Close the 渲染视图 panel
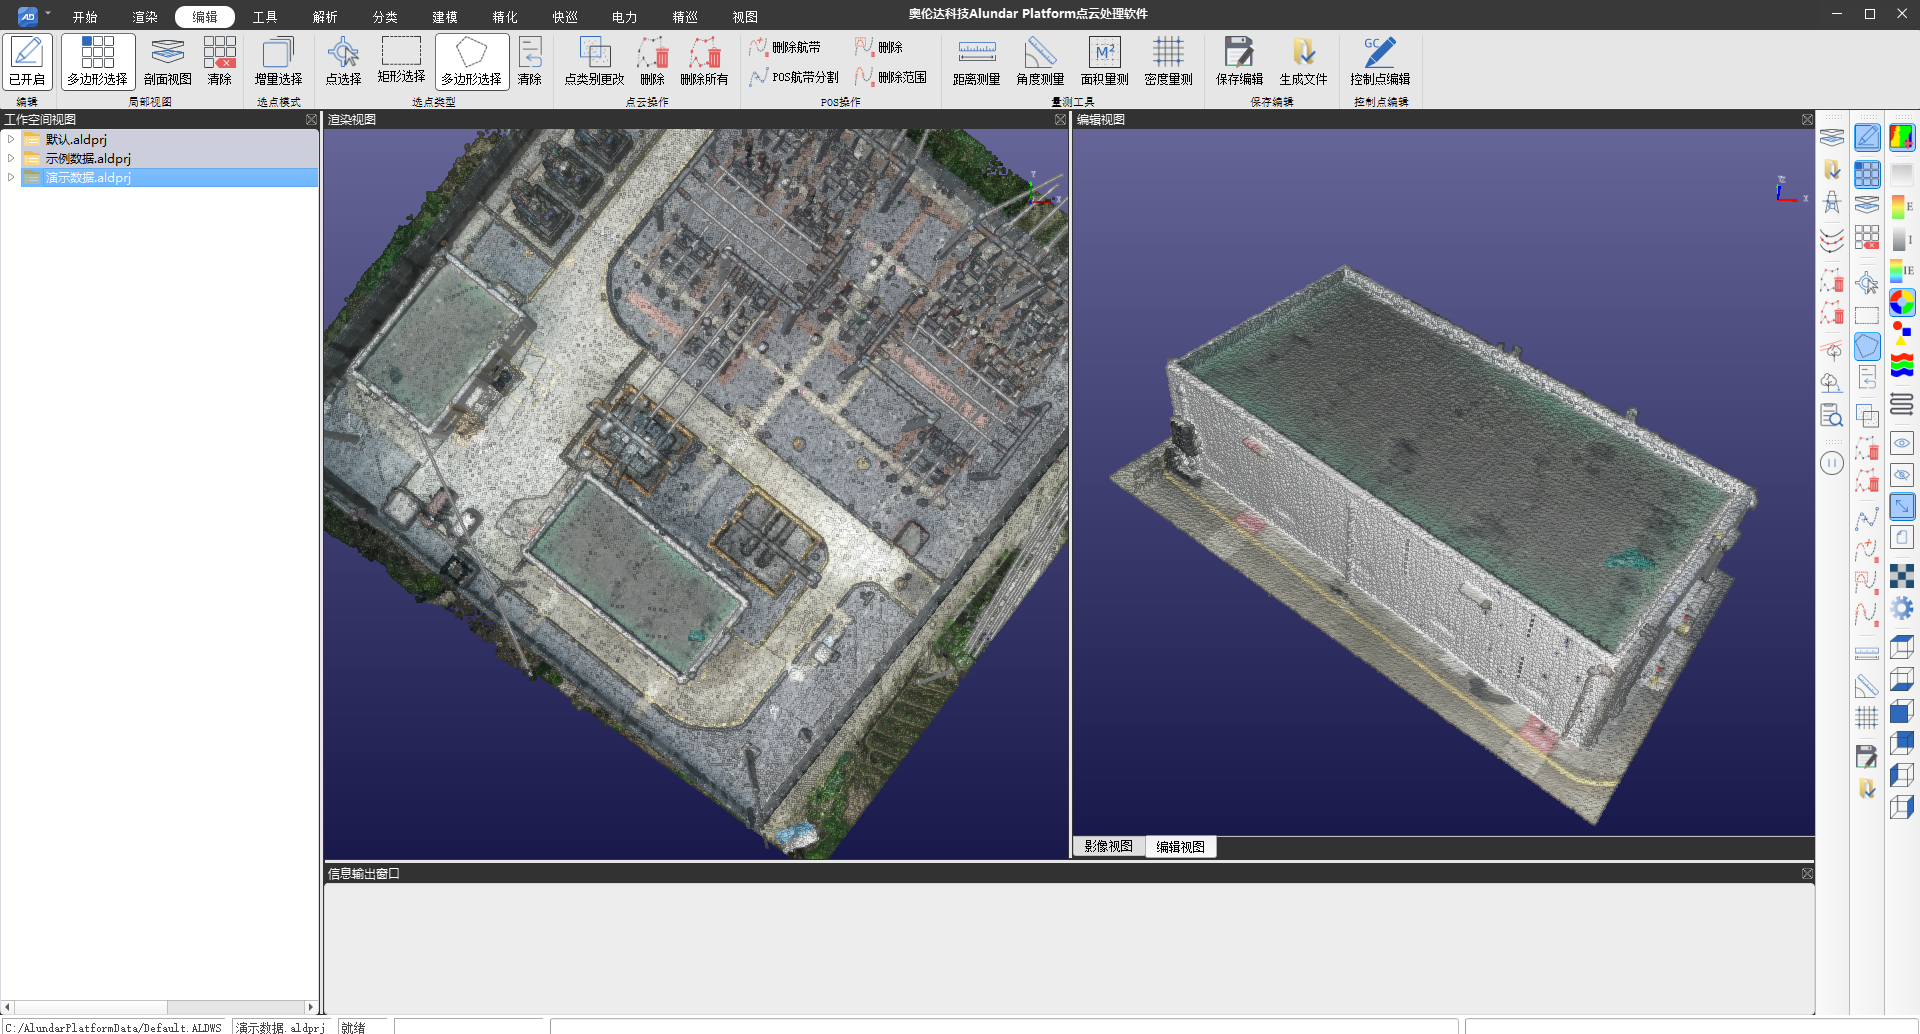The image size is (1920, 1034). [1060, 119]
